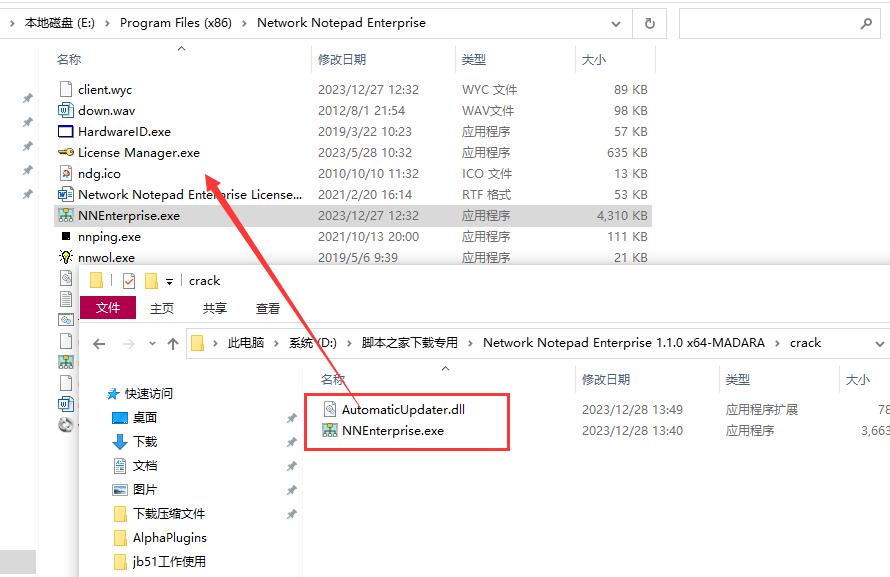890x577 pixels.
Task: Click the Network Notepad Enterprise License RTF icon
Action: click(x=66, y=194)
